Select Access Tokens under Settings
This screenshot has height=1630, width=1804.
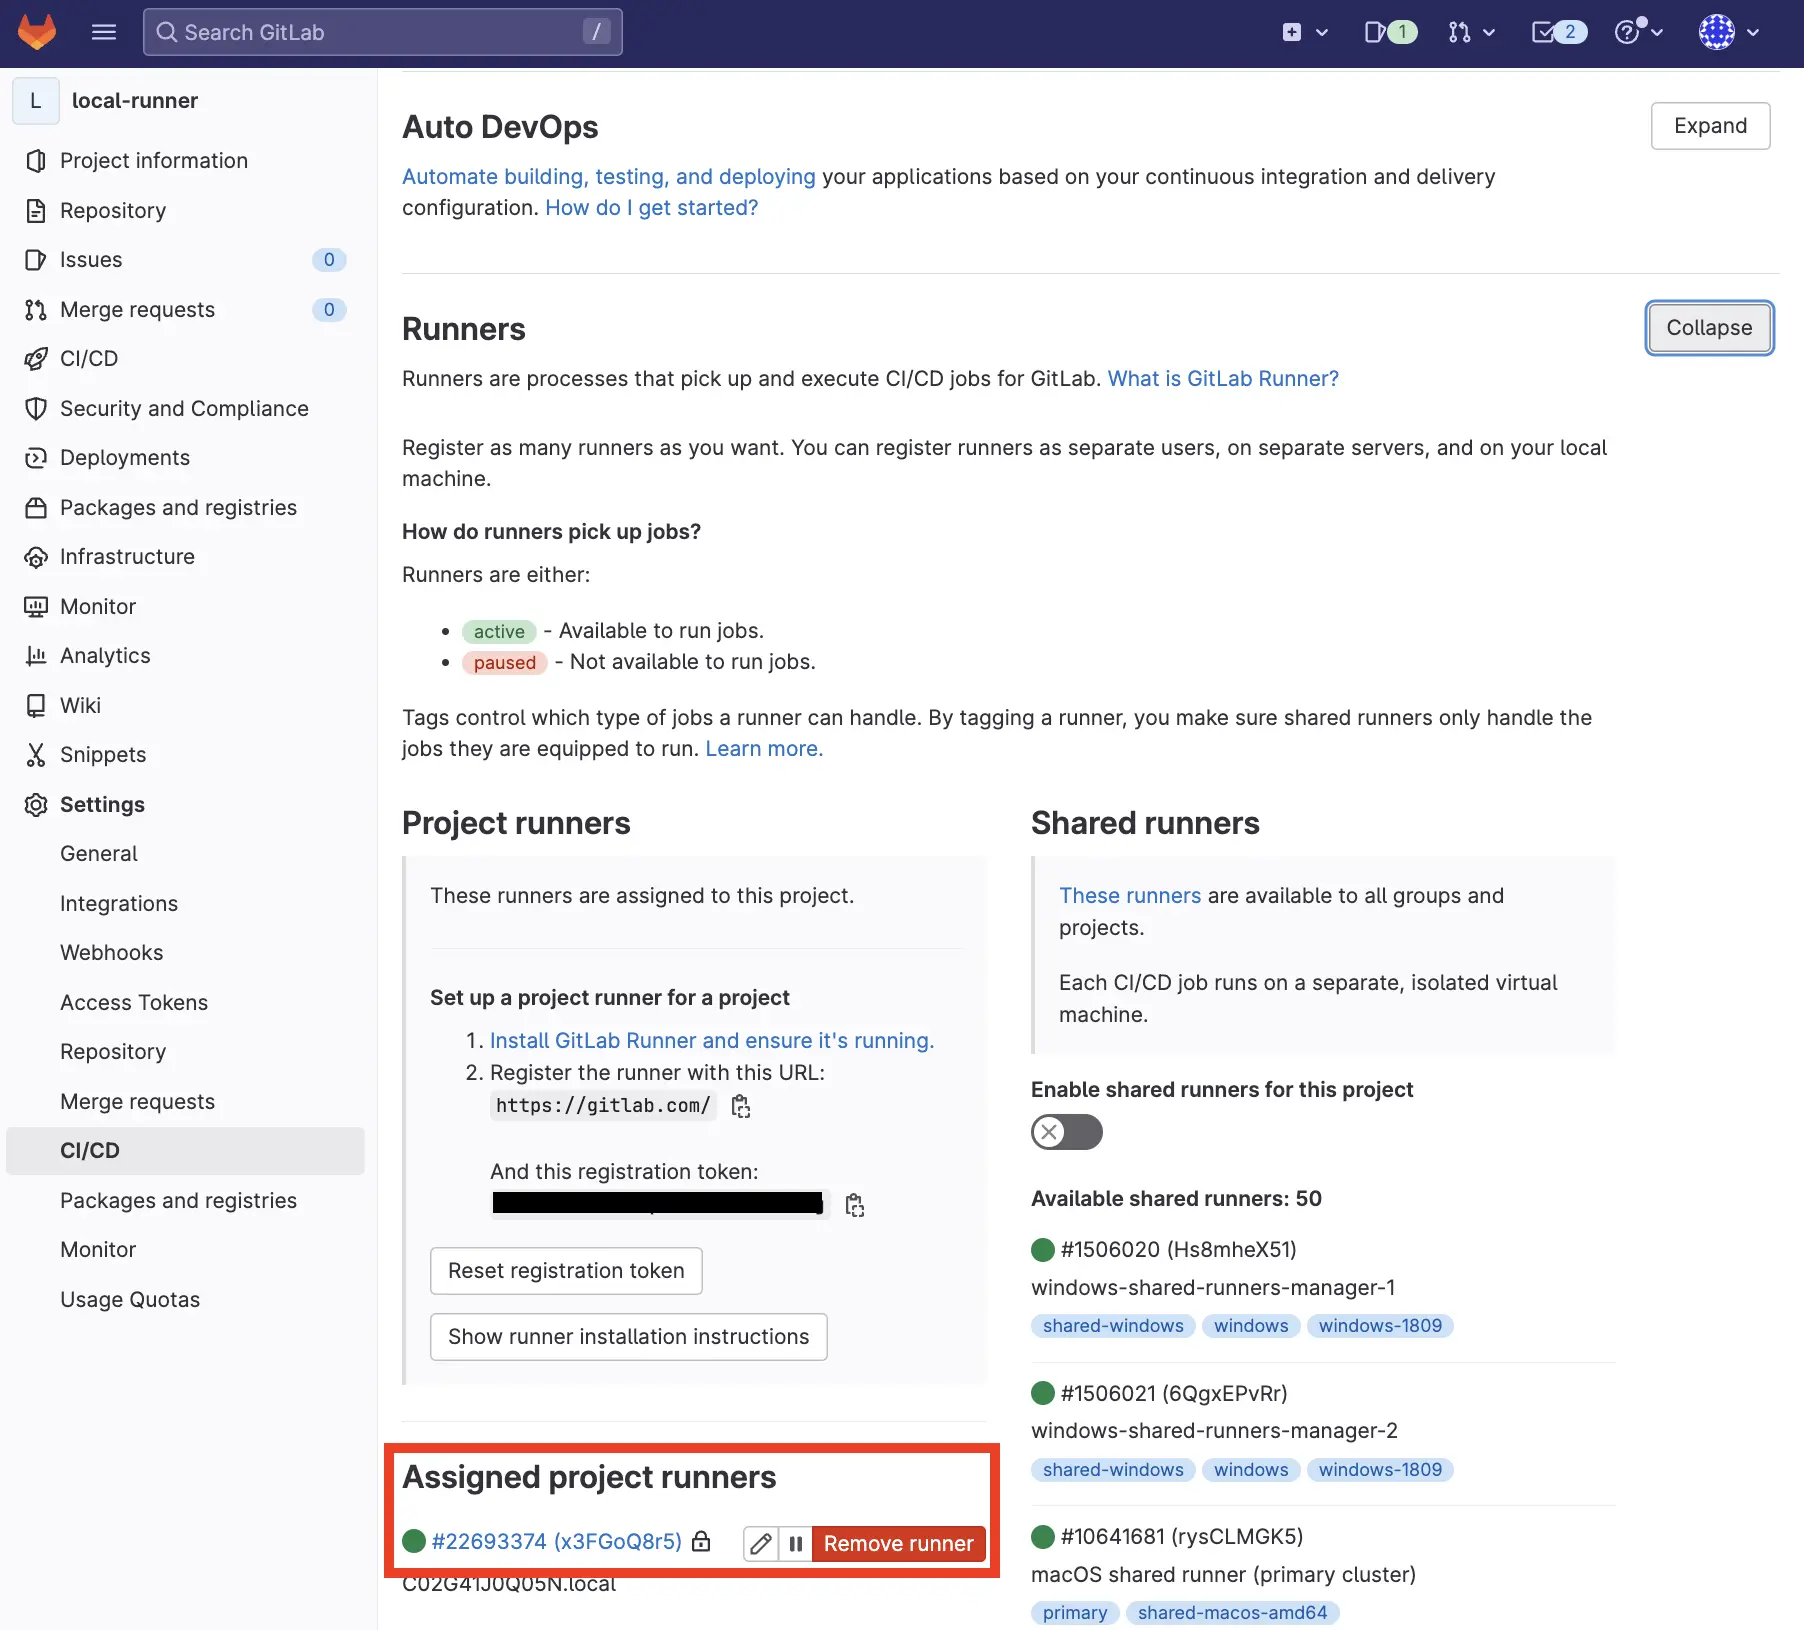point(134,1002)
